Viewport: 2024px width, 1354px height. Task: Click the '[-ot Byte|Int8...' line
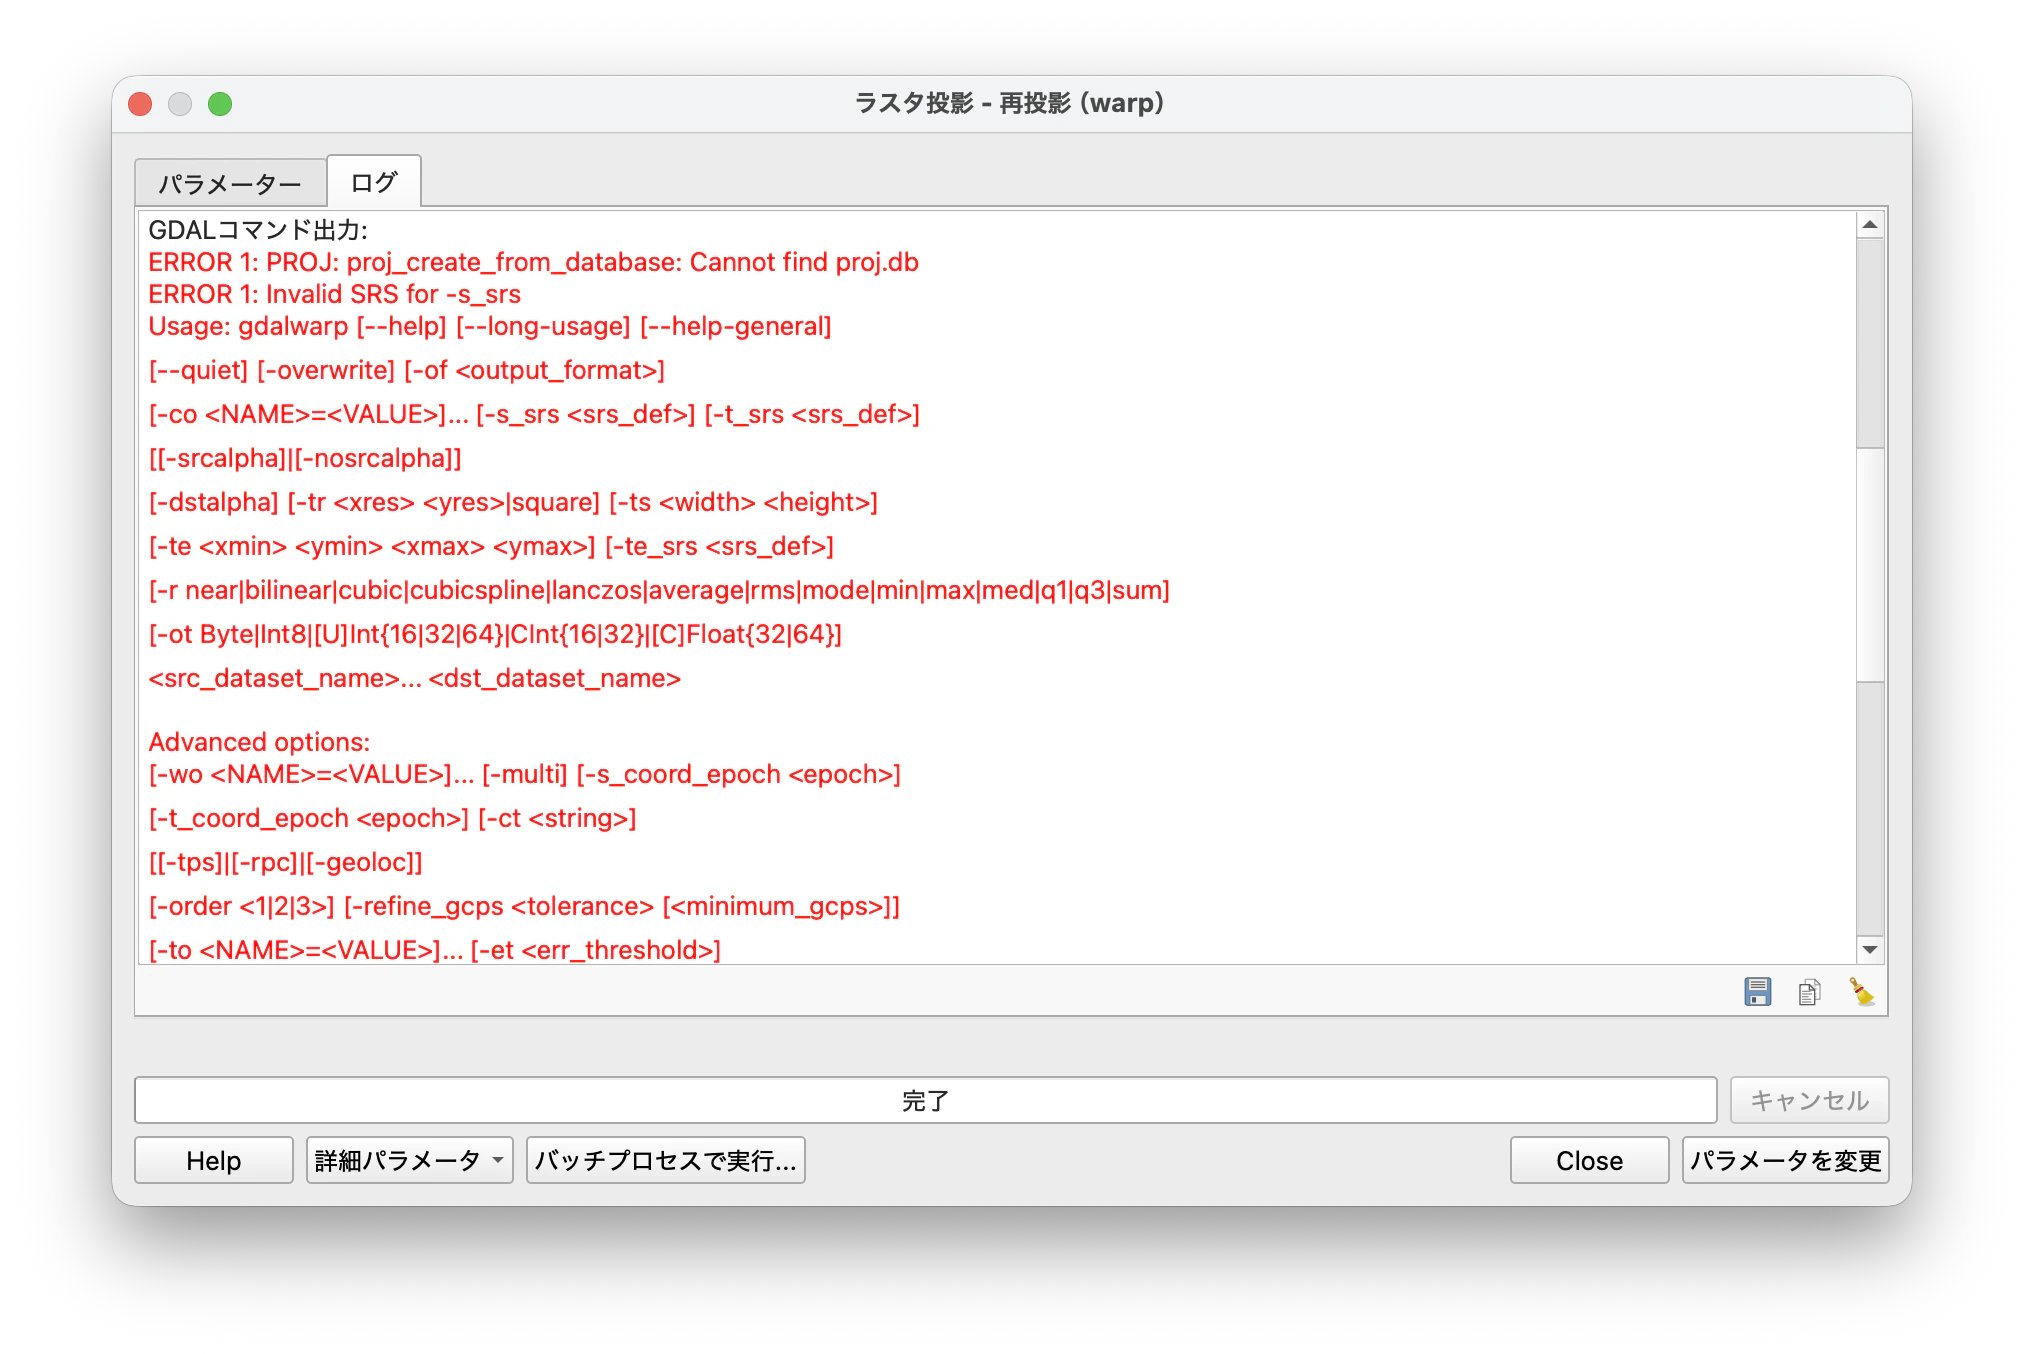coord(495,634)
